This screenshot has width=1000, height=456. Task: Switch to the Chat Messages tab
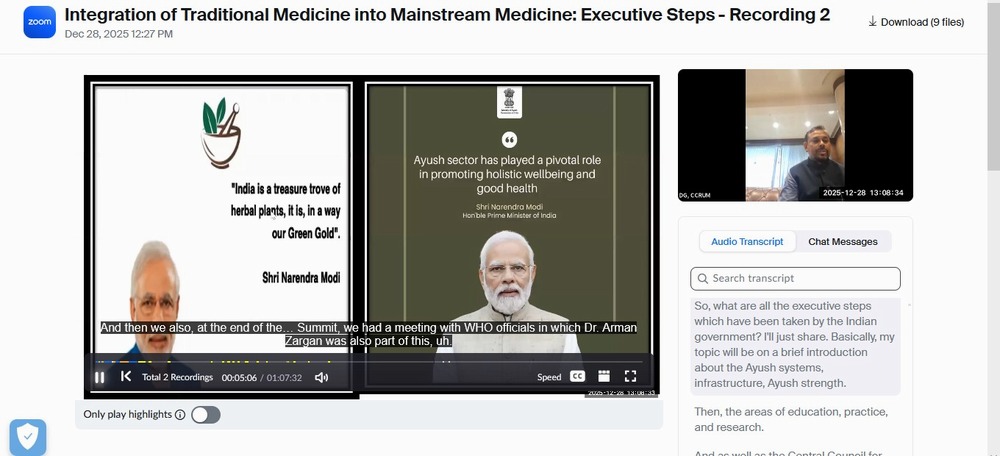pos(842,242)
